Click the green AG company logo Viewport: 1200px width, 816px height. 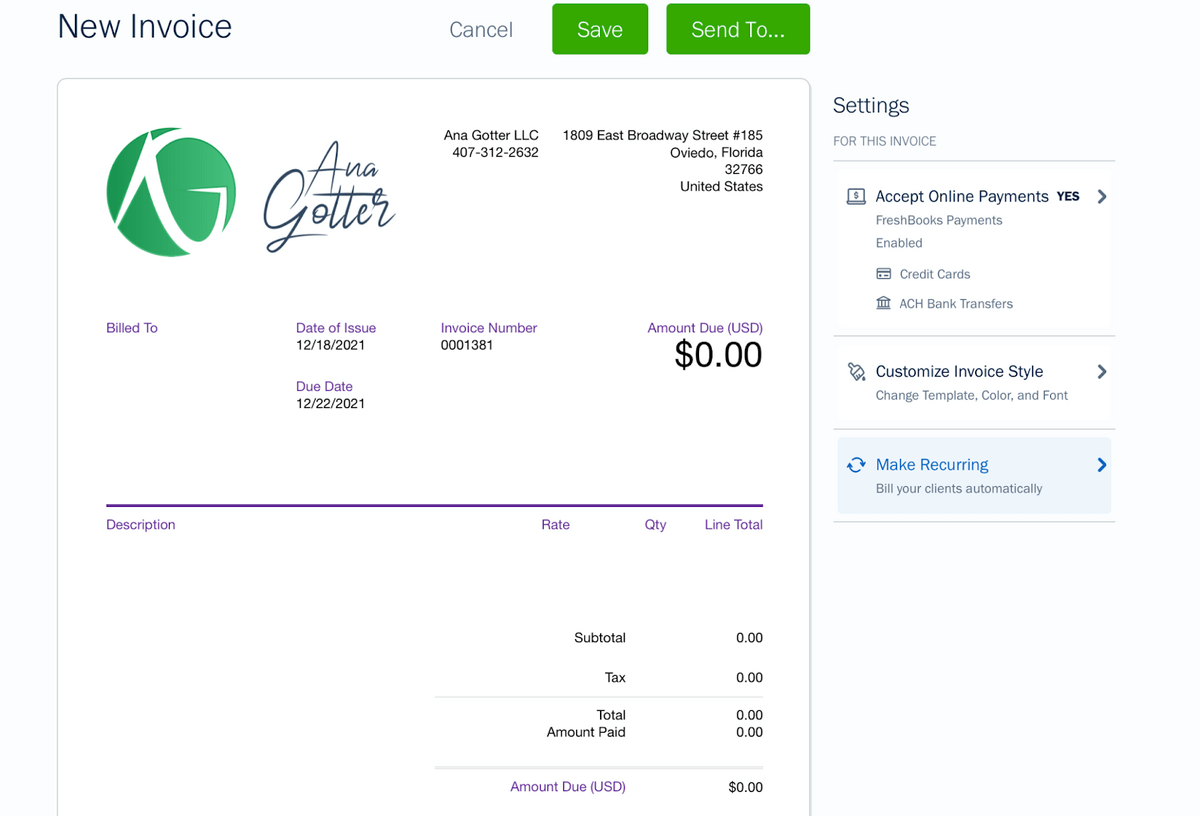click(x=171, y=192)
